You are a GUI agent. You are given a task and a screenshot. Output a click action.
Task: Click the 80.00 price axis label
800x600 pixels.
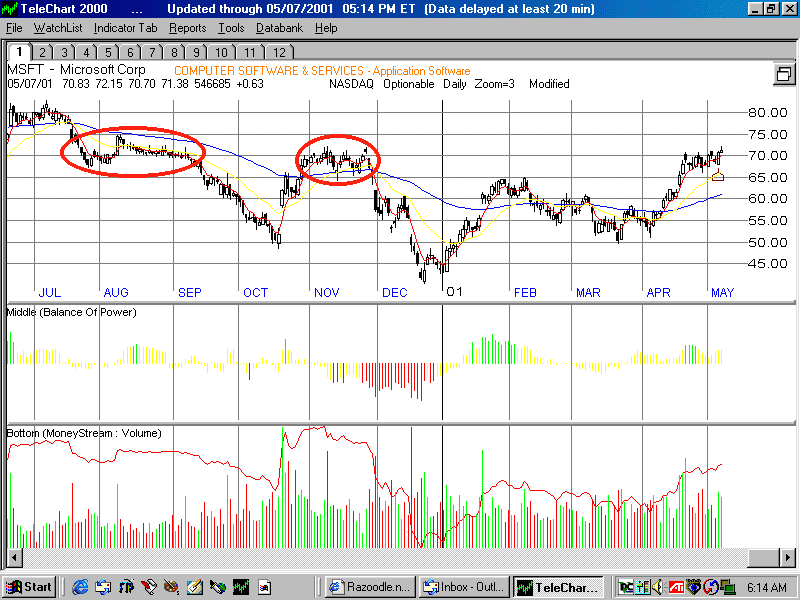[x=768, y=113]
